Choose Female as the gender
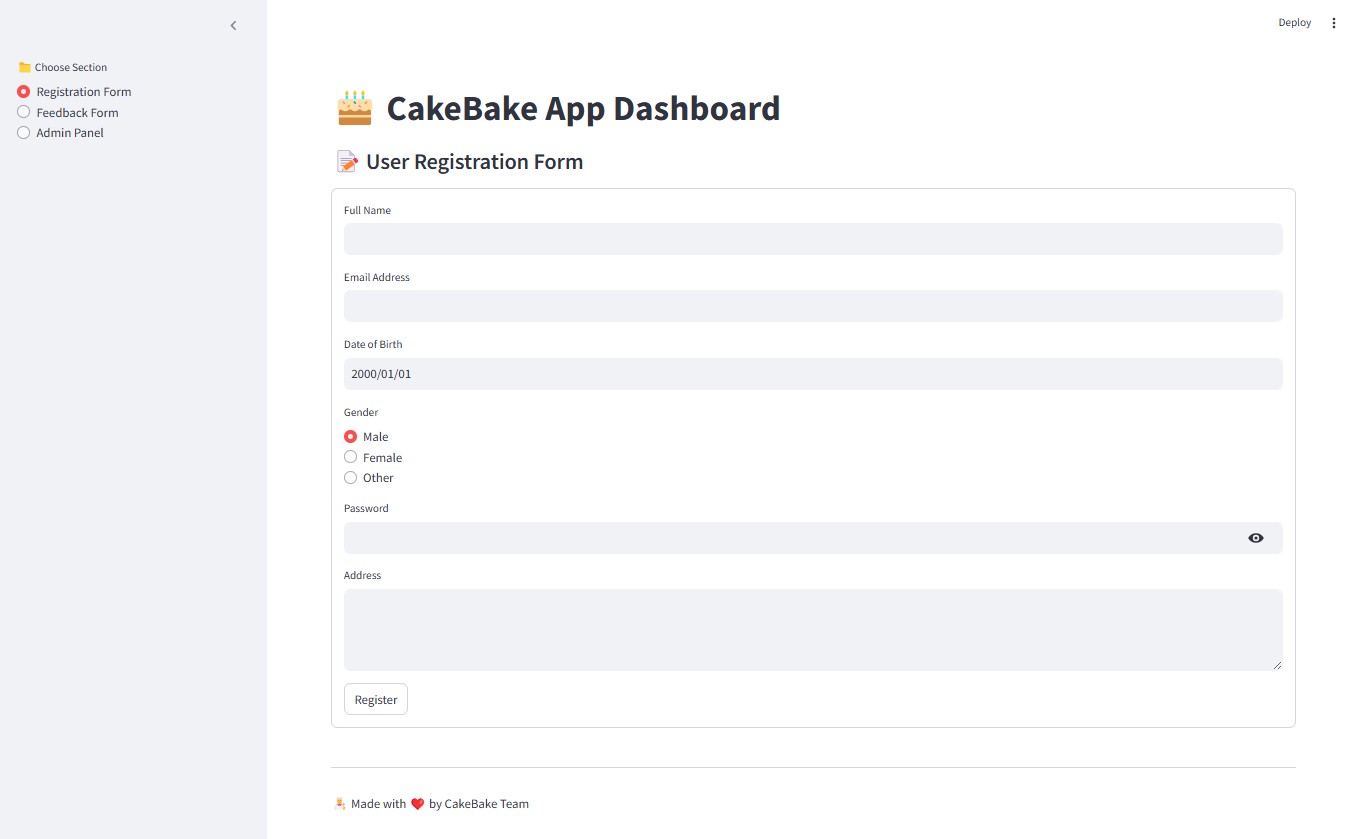 pyautogui.click(x=351, y=456)
